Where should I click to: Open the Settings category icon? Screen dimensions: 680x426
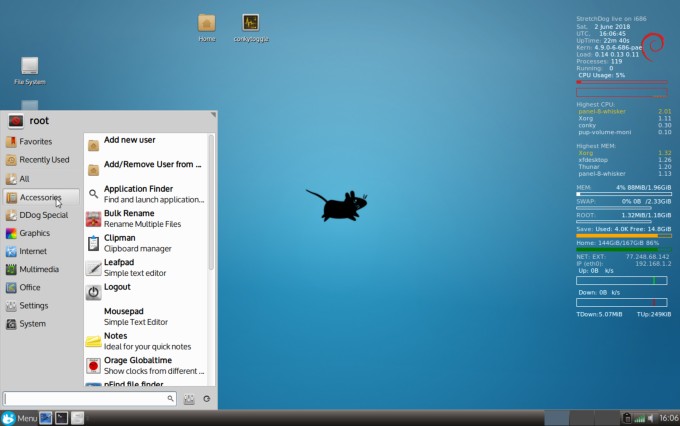(11, 306)
